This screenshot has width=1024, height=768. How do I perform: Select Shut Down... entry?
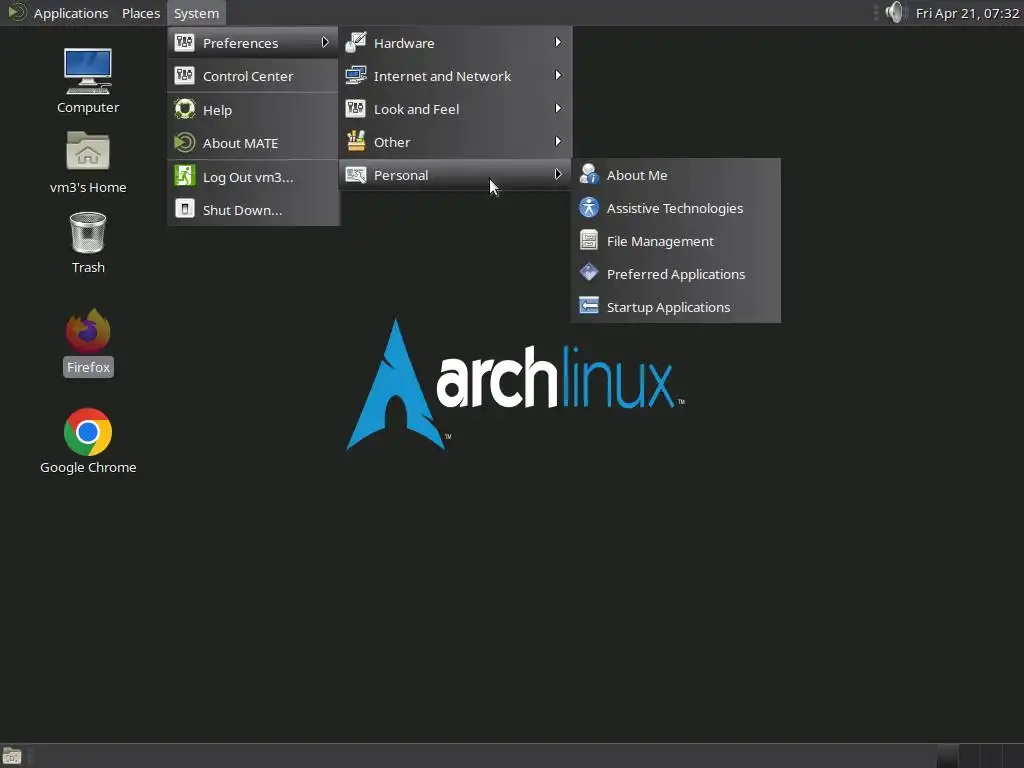click(253, 210)
